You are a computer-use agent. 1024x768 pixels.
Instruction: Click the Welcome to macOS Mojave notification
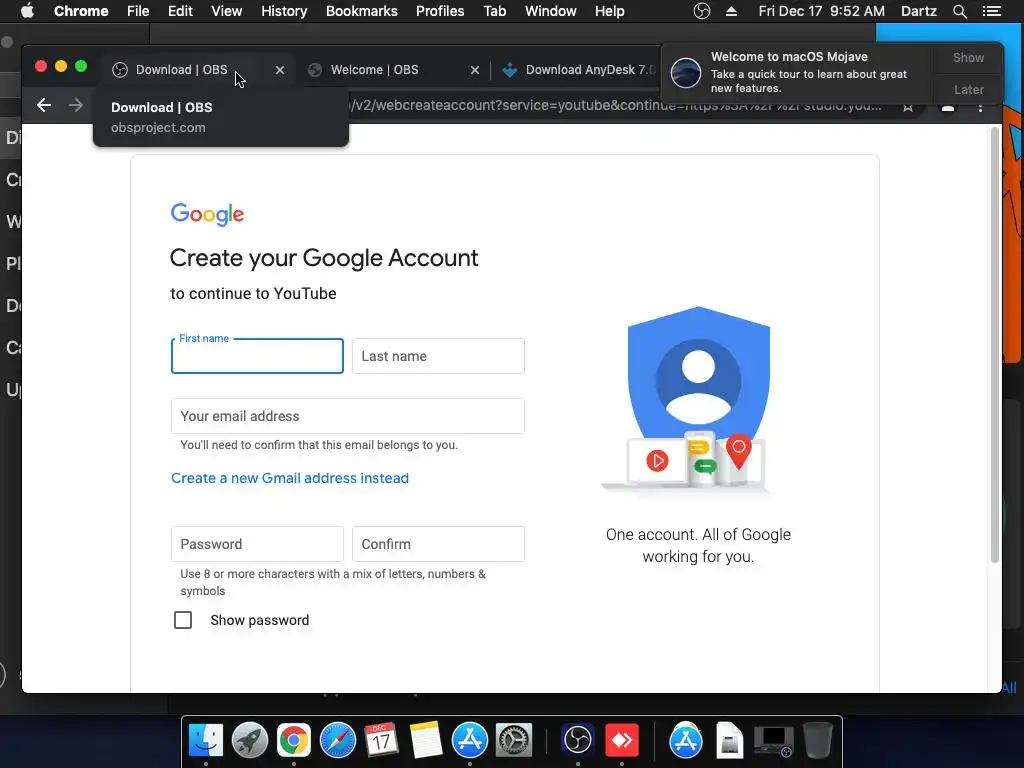pos(798,72)
